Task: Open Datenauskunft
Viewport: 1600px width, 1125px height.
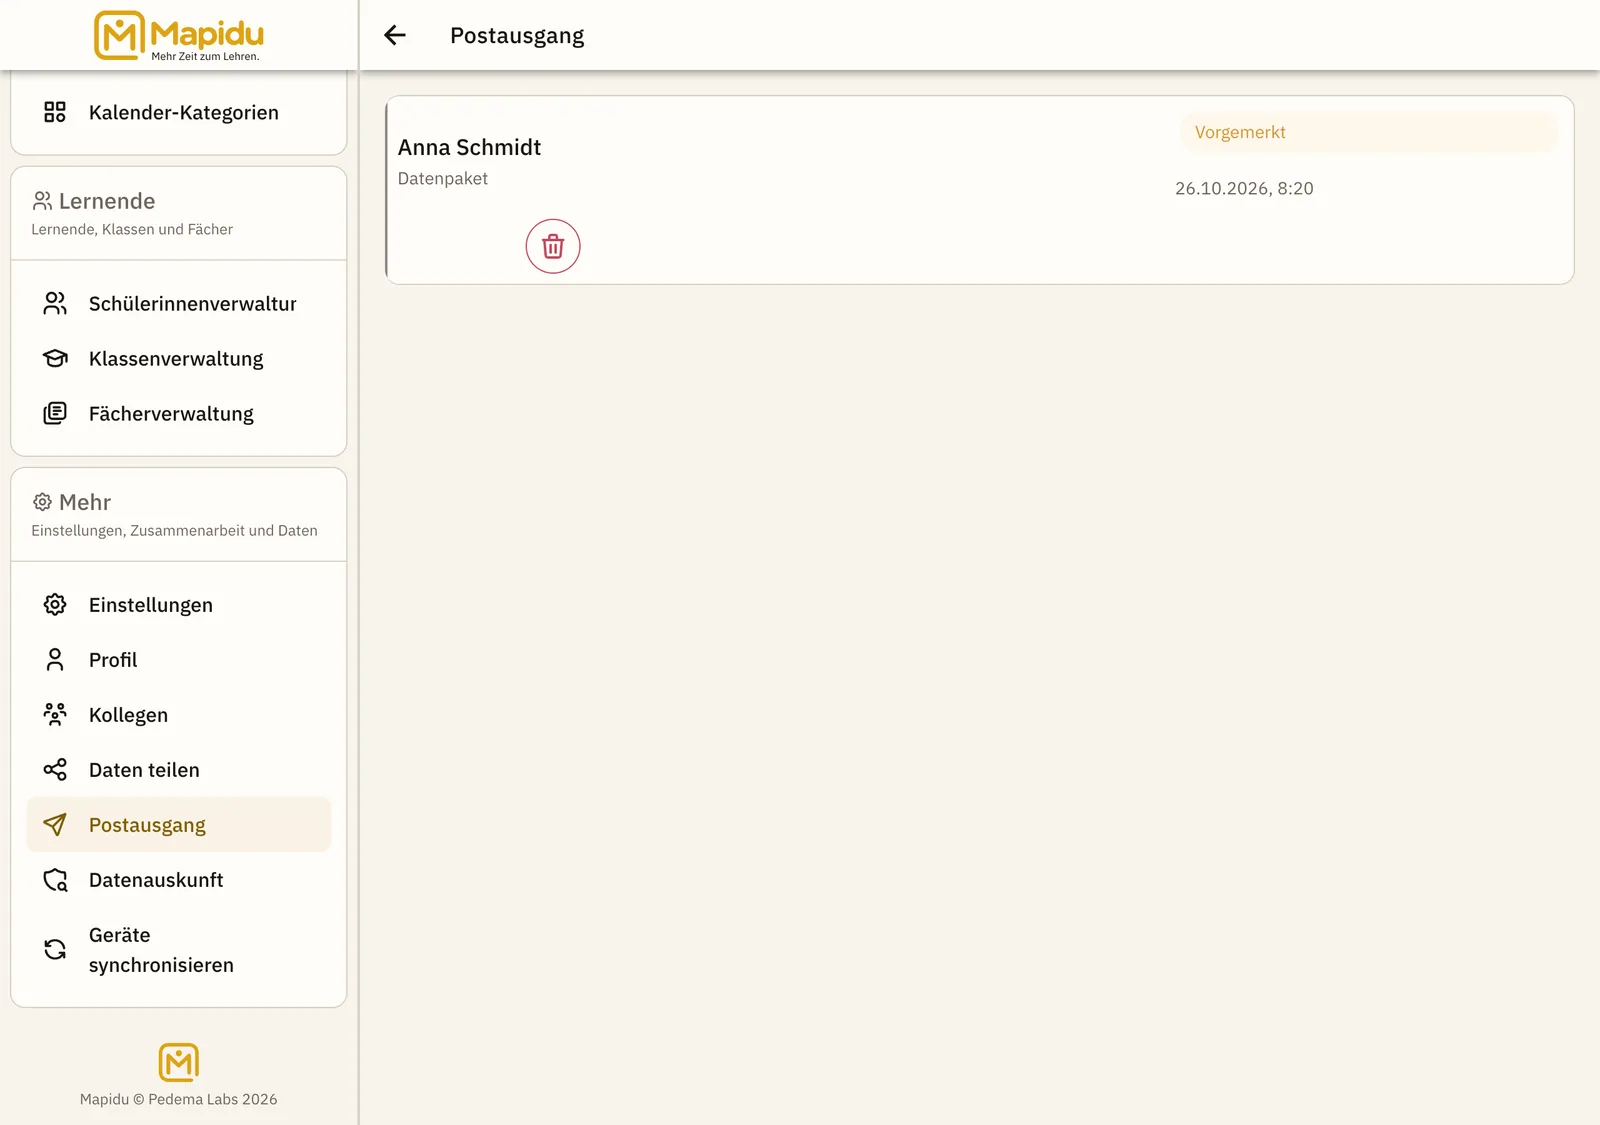Action: point(179,879)
